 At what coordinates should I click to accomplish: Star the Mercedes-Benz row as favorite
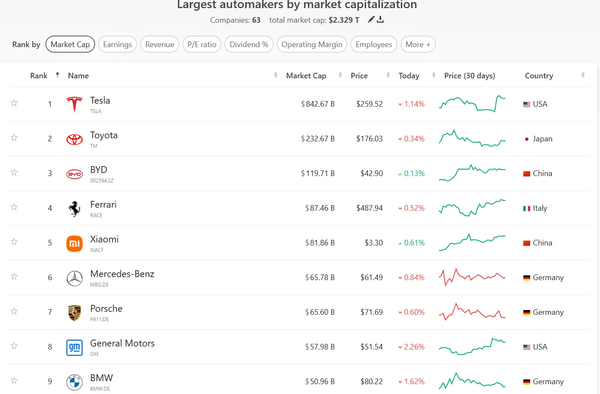click(x=14, y=276)
